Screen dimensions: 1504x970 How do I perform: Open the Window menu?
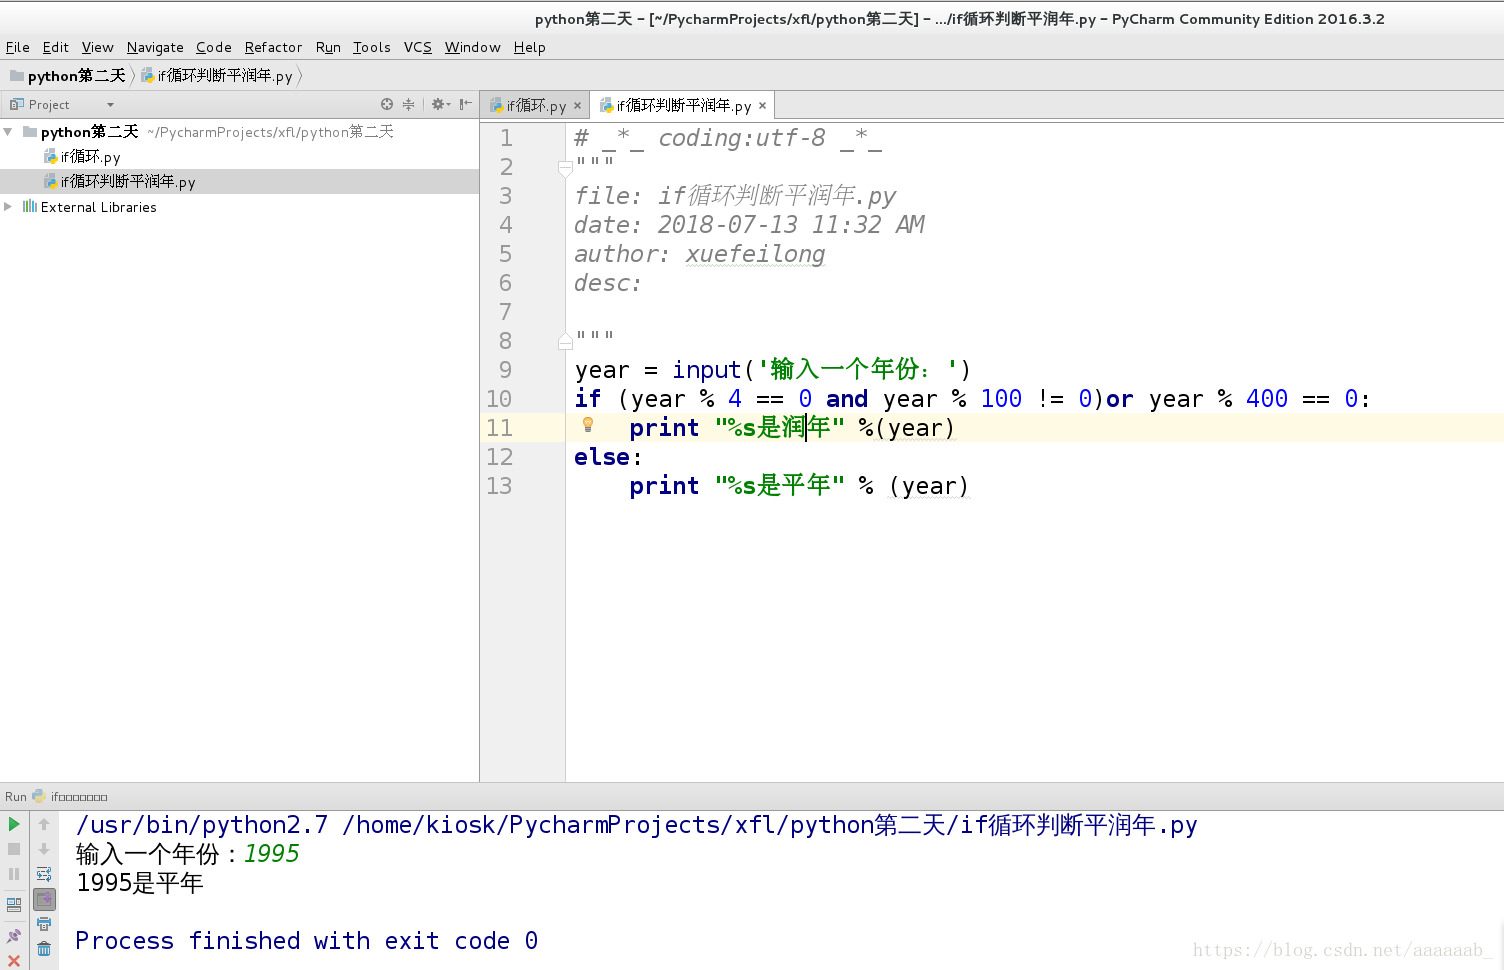tap(472, 47)
